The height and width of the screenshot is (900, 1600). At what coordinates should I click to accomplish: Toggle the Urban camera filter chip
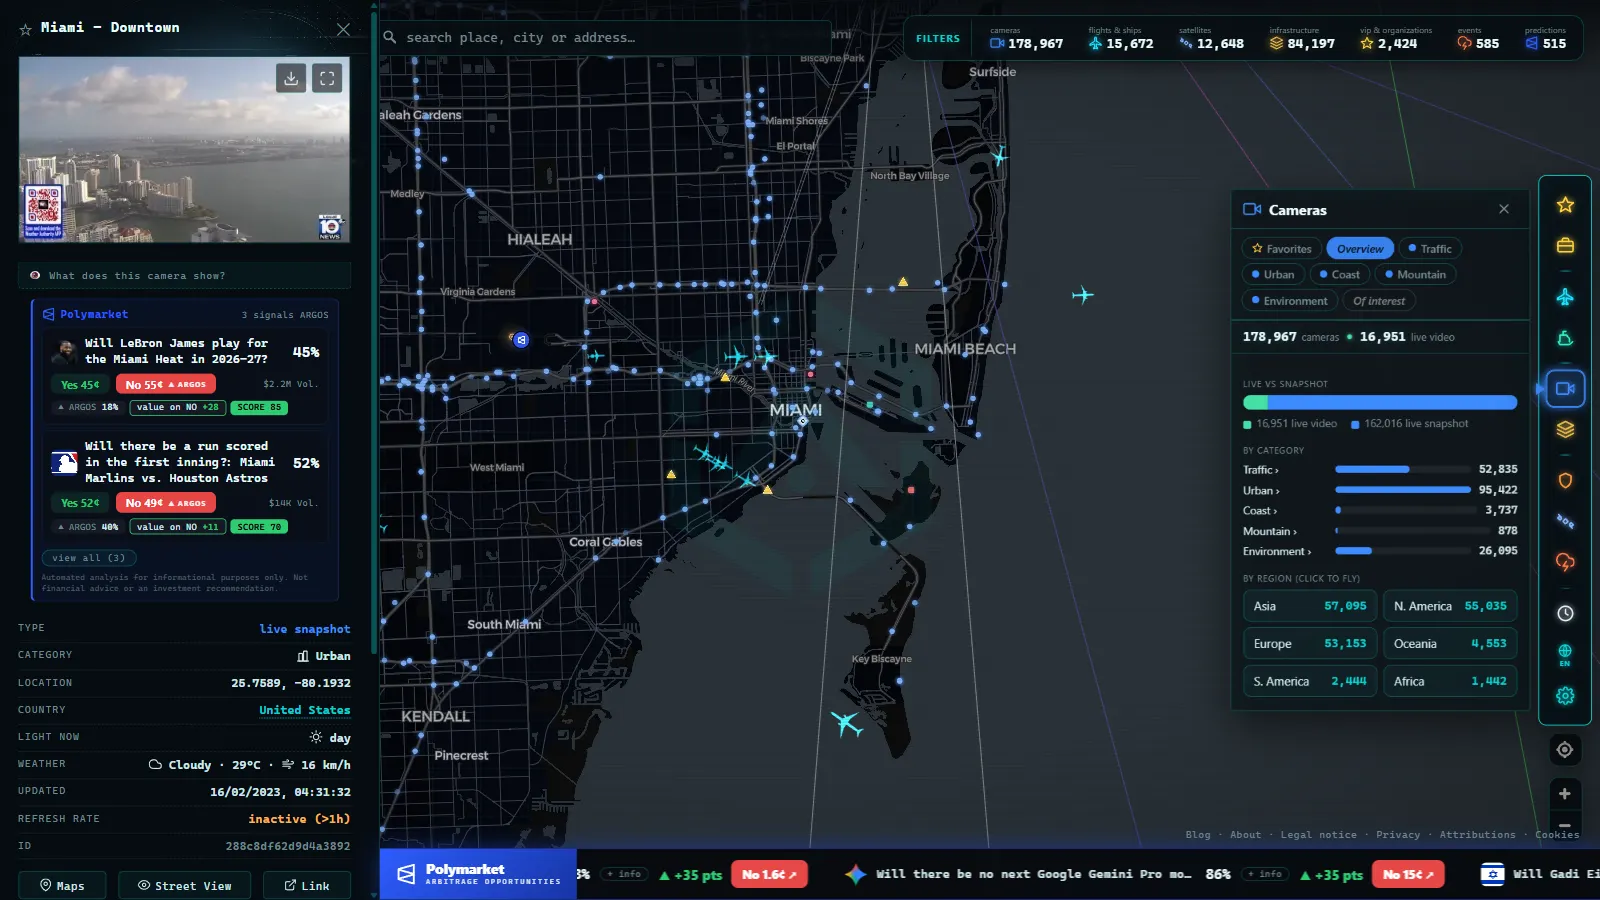point(1272,274)
